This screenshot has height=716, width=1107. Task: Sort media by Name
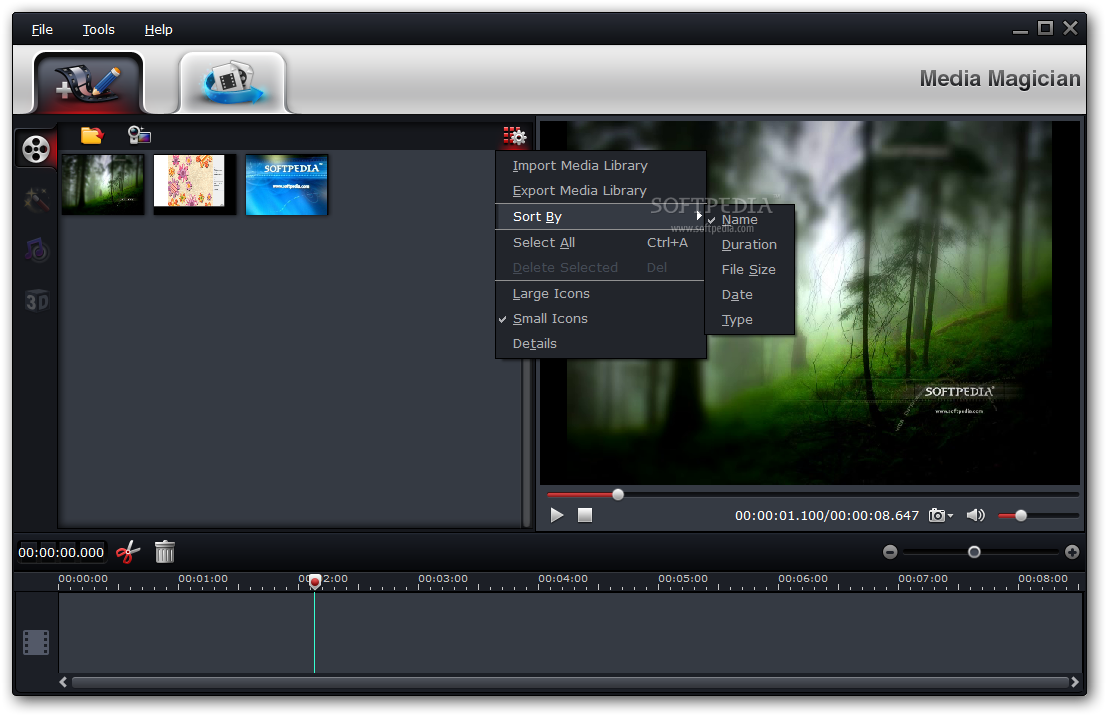point(750,220)
